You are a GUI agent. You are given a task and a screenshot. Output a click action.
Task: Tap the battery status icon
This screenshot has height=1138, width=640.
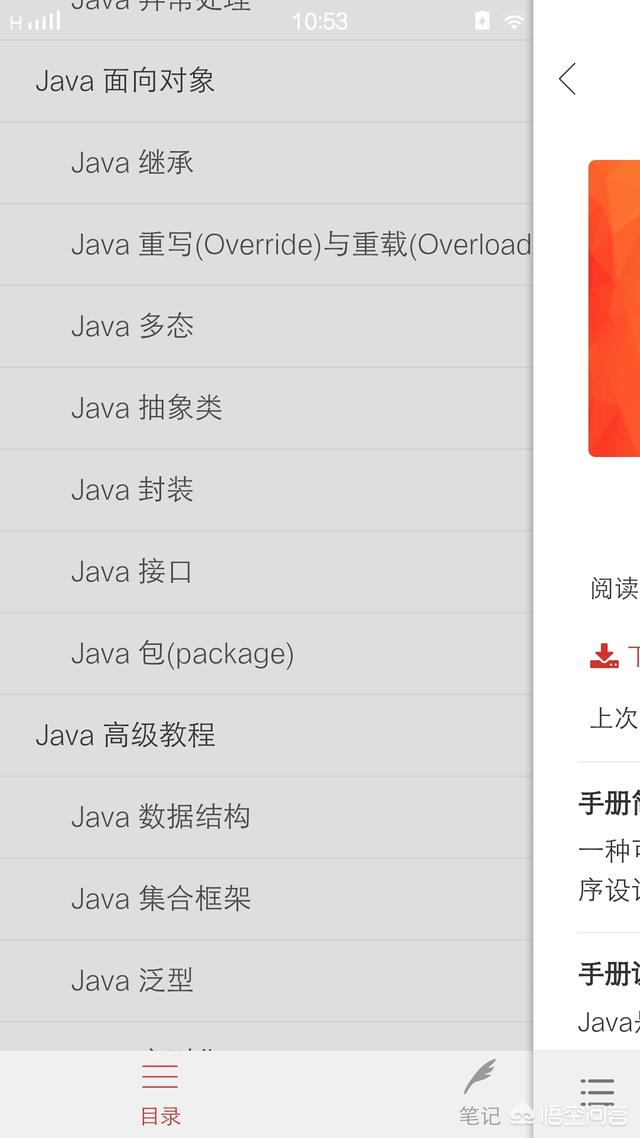(x=482, y=21)
